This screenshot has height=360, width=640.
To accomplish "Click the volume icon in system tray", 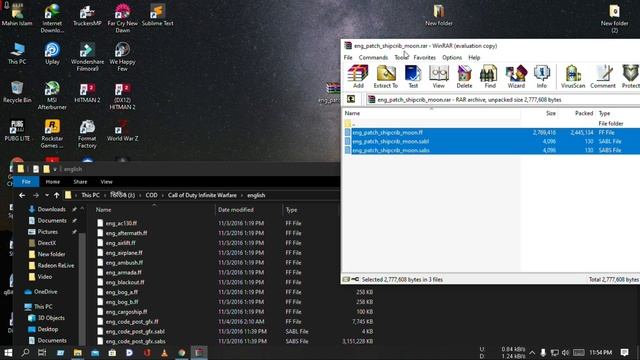I will pos(565,353).
